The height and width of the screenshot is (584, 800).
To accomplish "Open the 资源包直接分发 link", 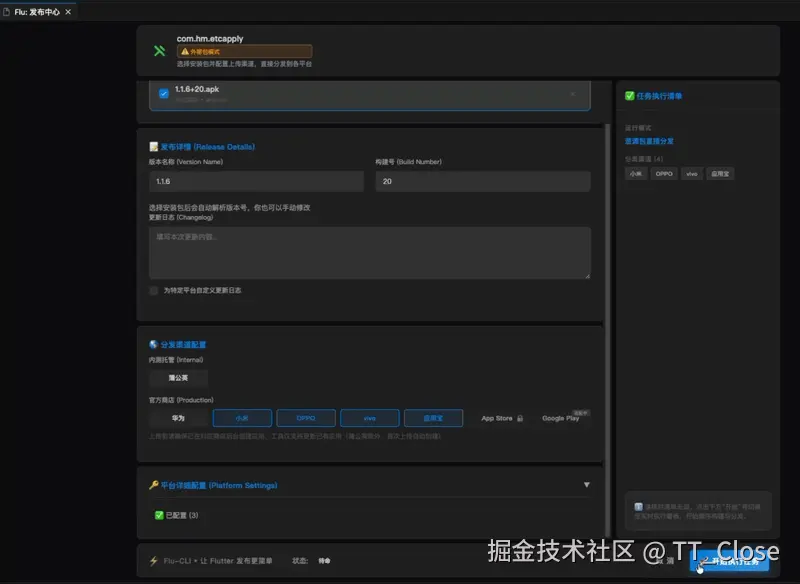I will (x=649, y=141).
